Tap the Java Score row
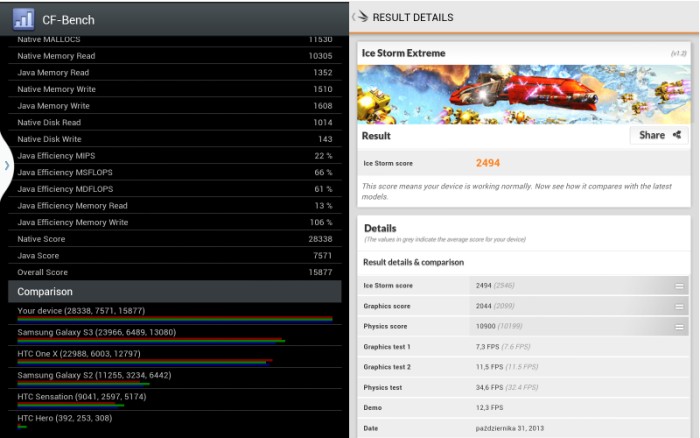The width and height of the screenshot is (700, 438). 175,255
